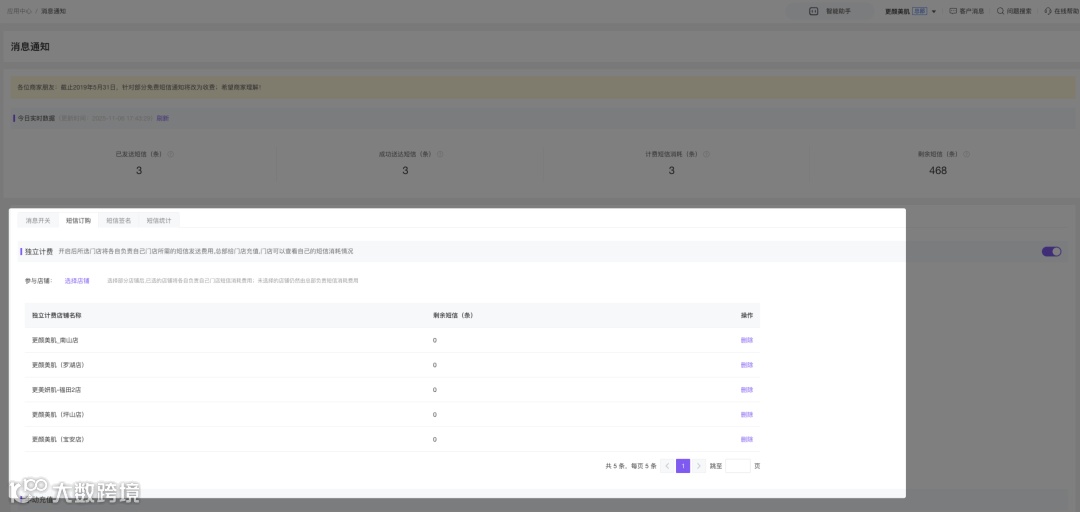Go to next page arrow in pagination
This screenshot has width=1080, height=512.
pyautogui.click(x=698, y=466)
